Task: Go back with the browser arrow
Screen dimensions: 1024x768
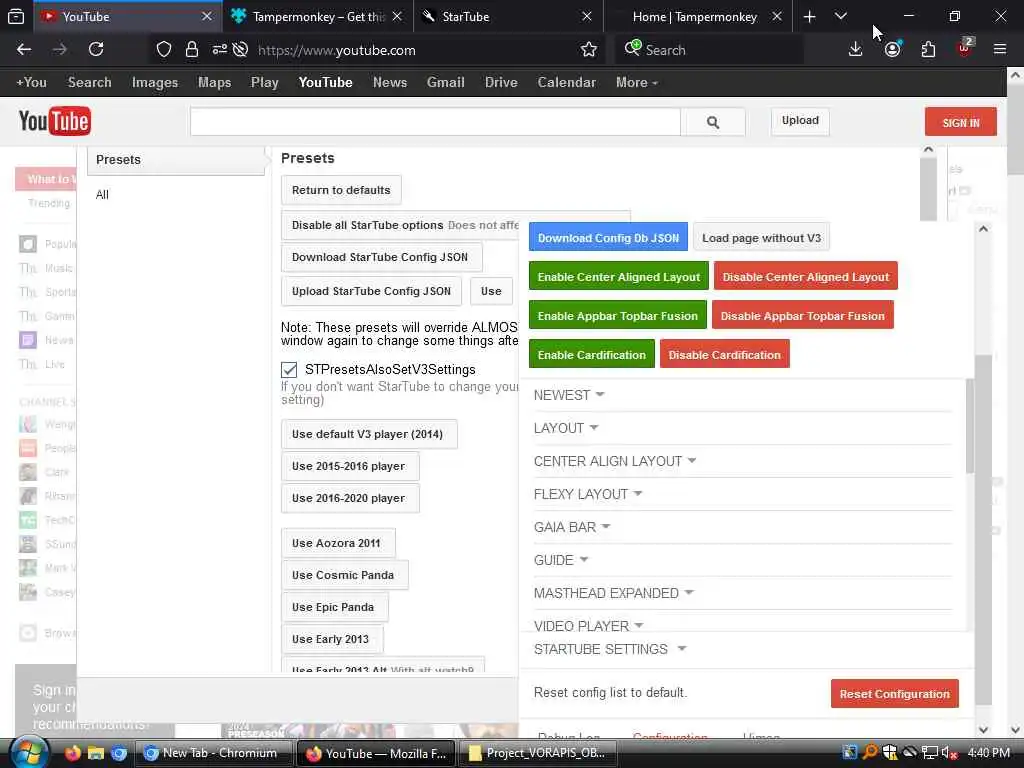Action: 24,50
